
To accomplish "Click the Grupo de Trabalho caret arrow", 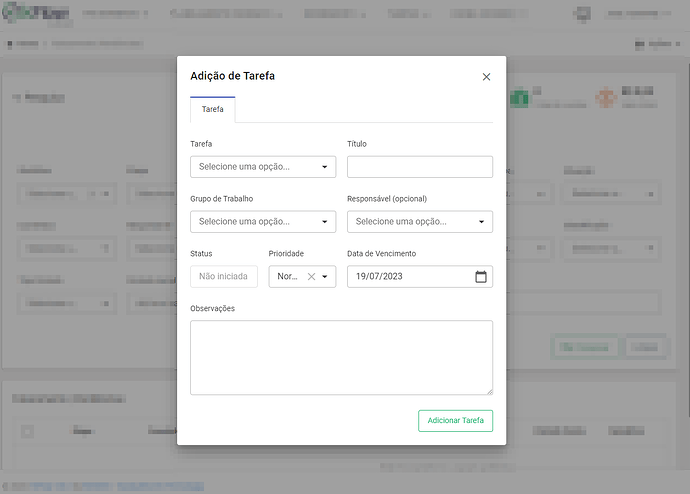I will click(x=325, y=222).
